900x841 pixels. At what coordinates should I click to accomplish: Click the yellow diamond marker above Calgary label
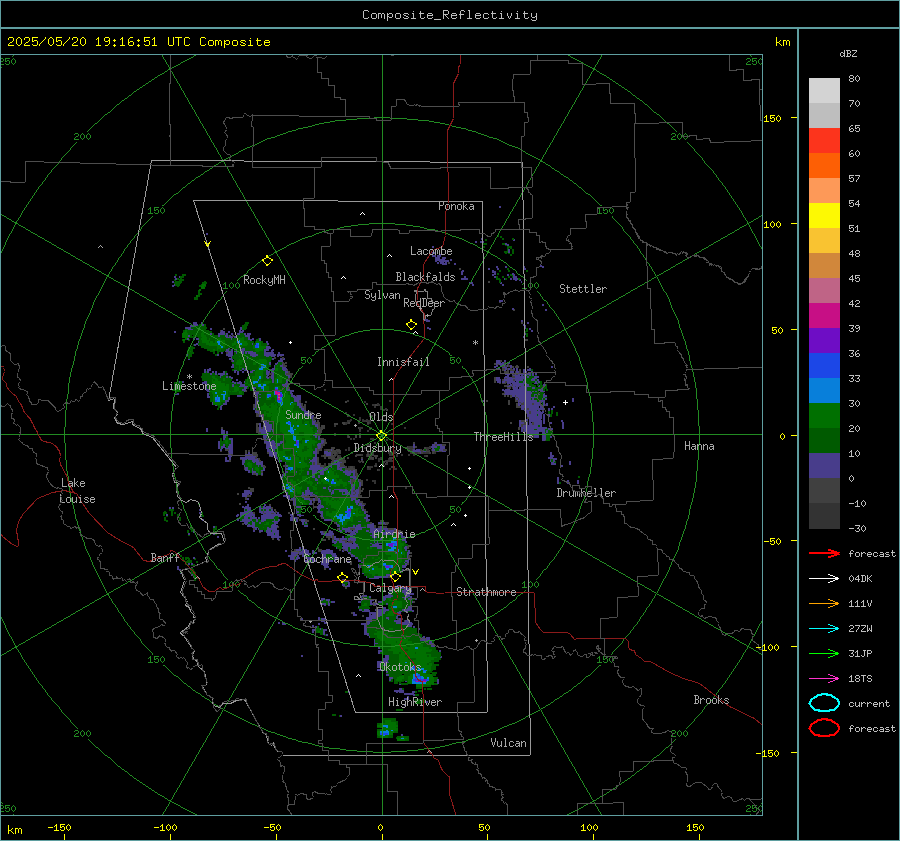tap(395, 576)
